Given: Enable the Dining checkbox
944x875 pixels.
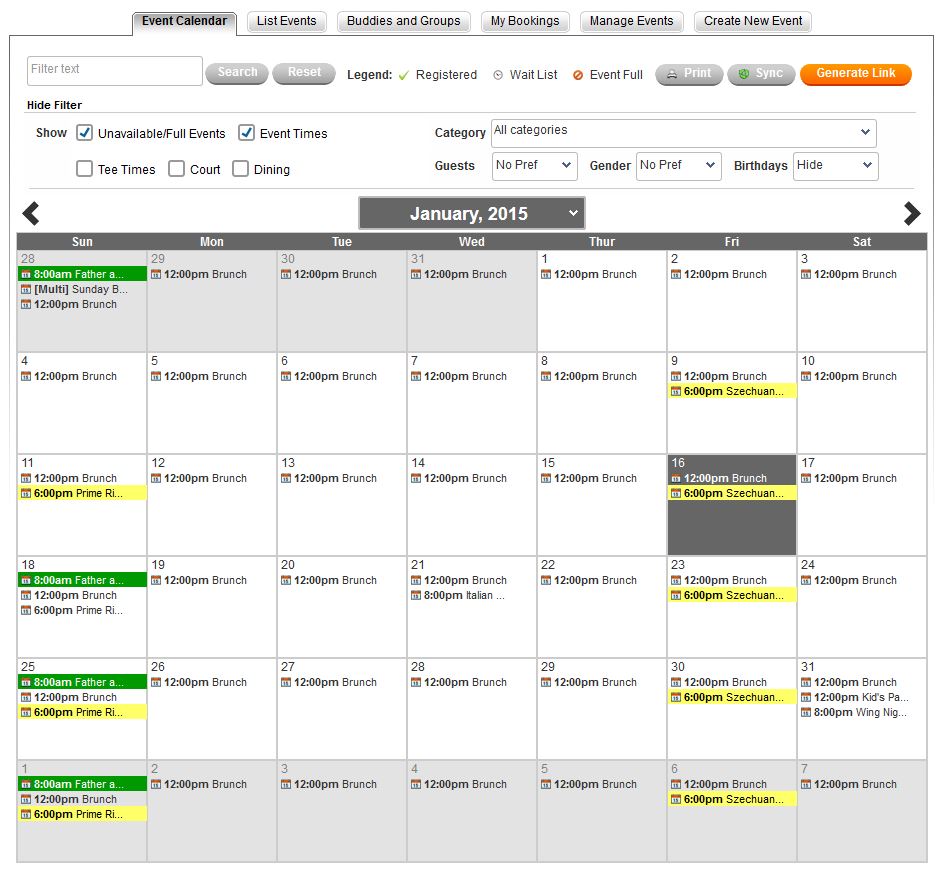Looking at the screenshot, I should (240, 169).
